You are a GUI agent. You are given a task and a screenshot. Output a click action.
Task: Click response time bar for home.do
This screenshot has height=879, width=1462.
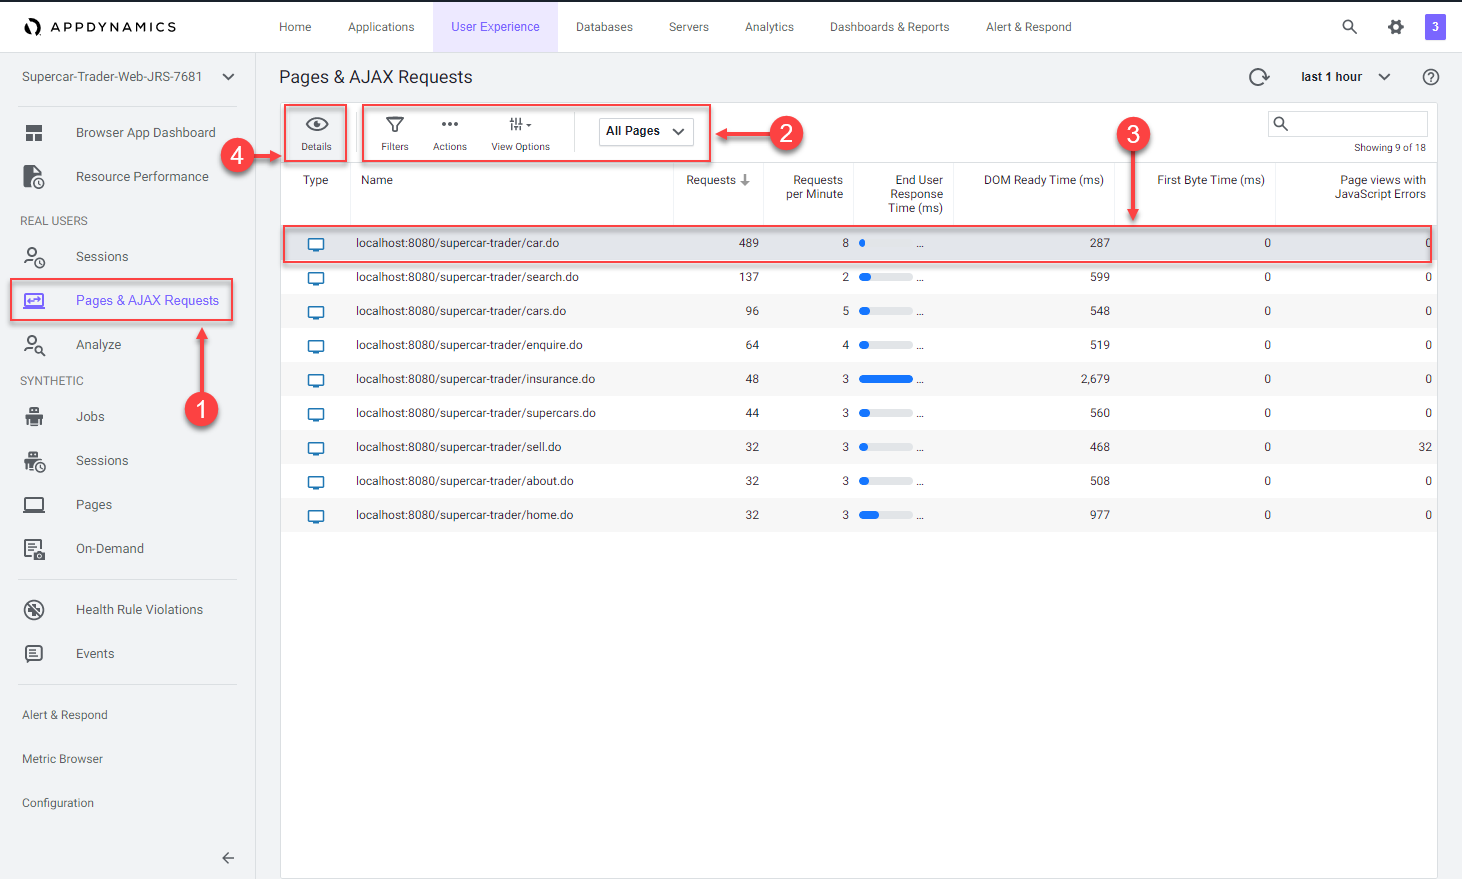[886, 515]
